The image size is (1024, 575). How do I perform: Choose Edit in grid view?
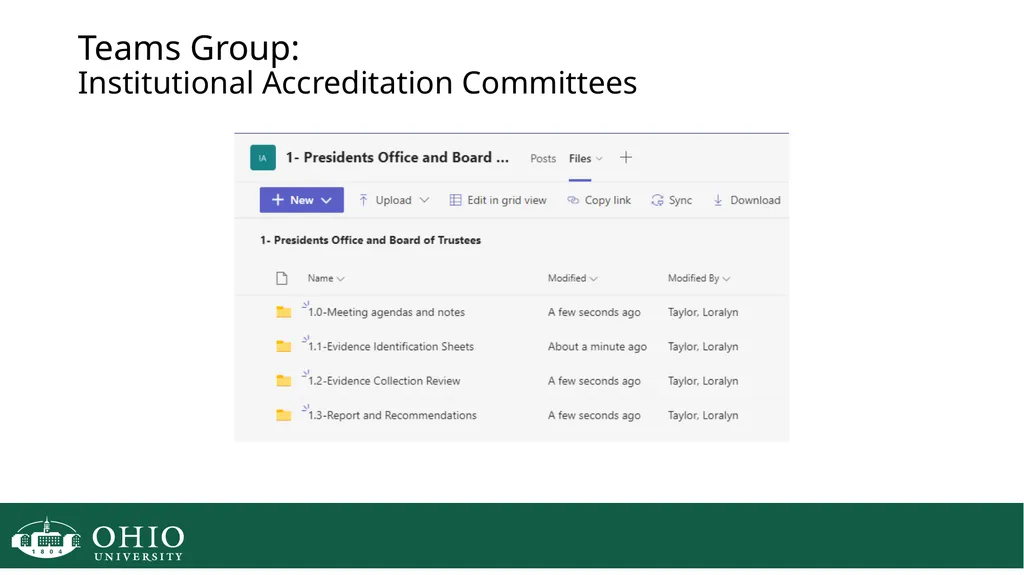click(506, 200)
